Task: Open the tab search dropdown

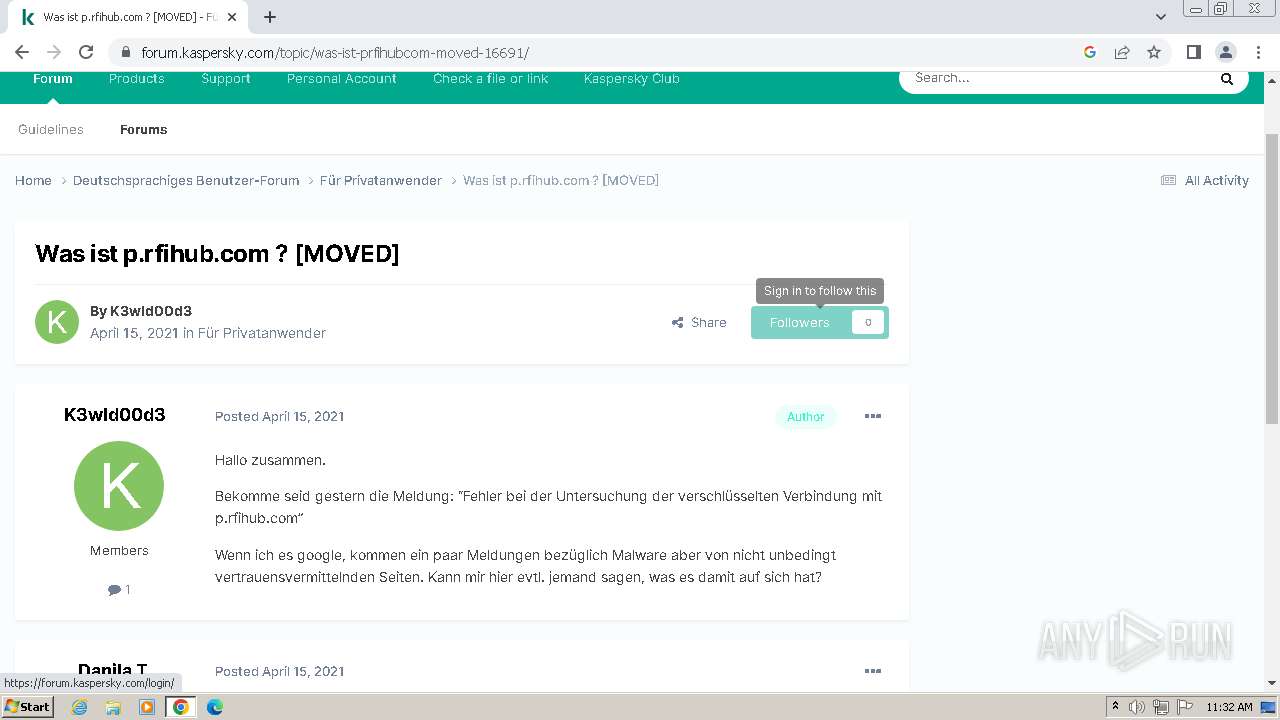Action: click(1161, 17)
